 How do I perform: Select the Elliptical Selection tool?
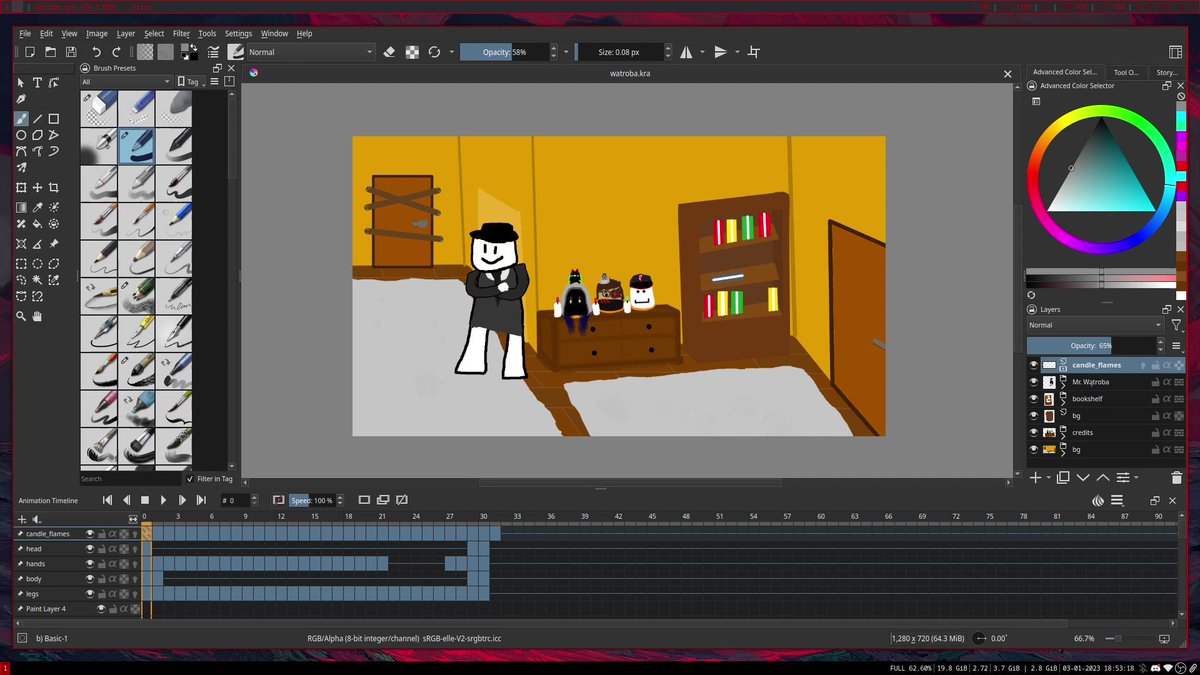38,264
